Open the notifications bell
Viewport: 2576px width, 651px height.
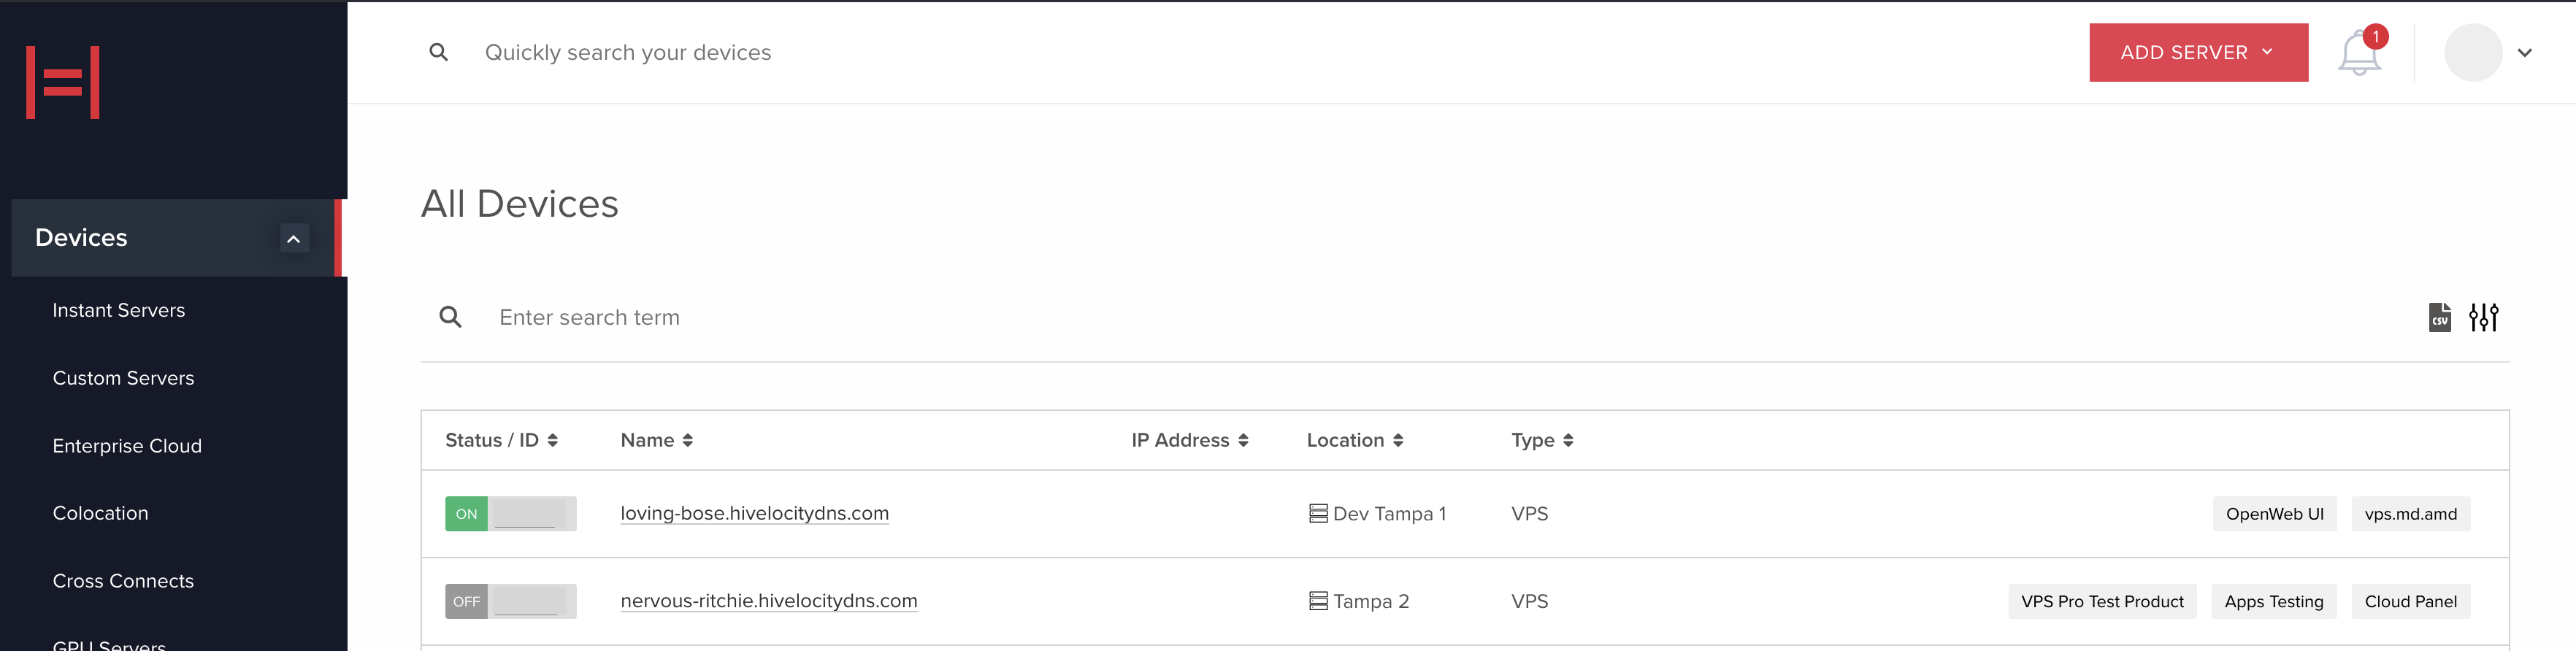pyautogui.click(x=2359, y=52)
